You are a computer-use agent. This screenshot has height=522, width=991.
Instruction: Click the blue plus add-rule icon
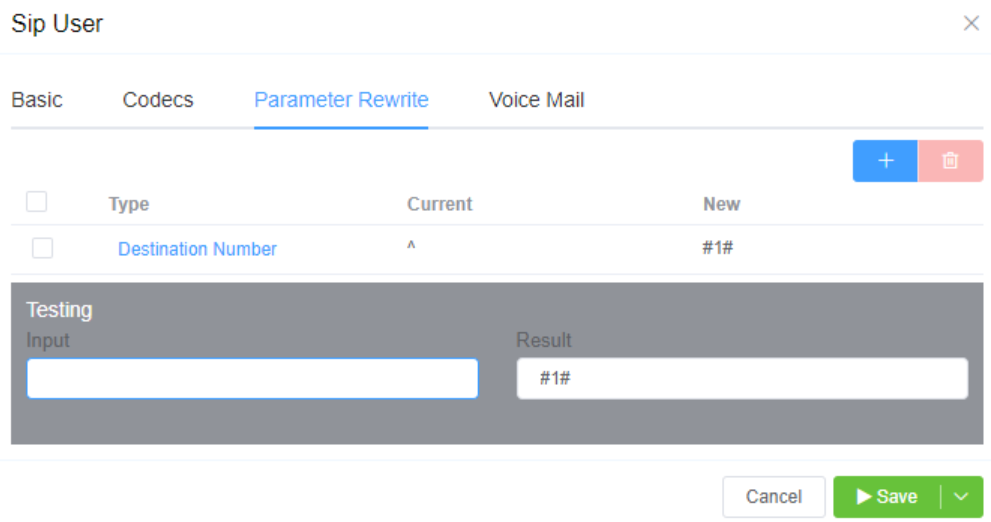(885, 161)
